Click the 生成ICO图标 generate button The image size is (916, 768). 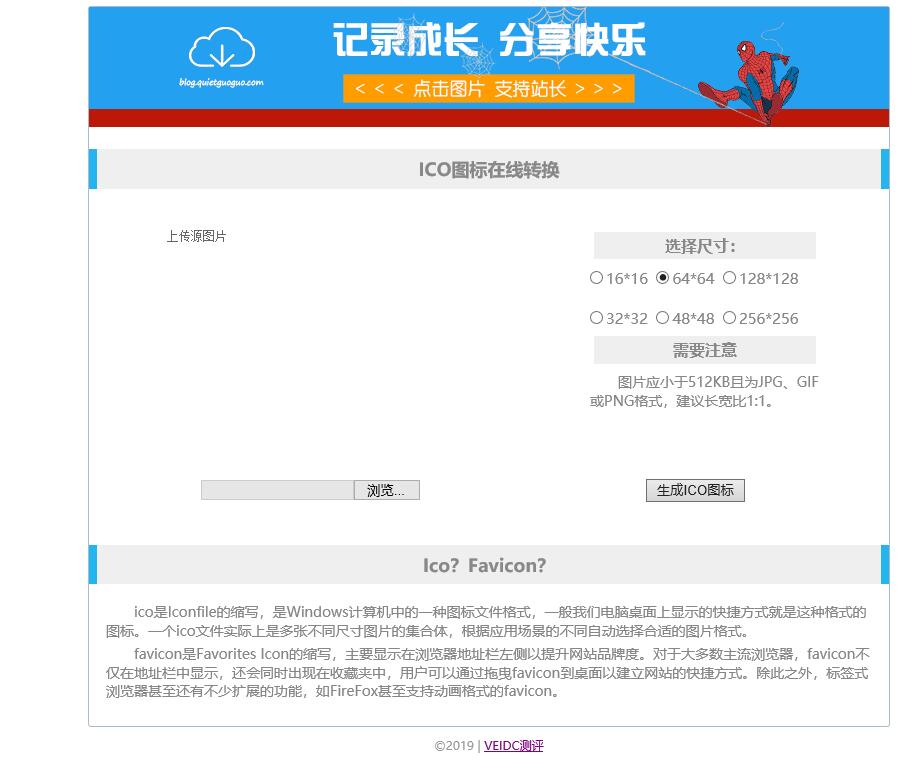[695, 490]
